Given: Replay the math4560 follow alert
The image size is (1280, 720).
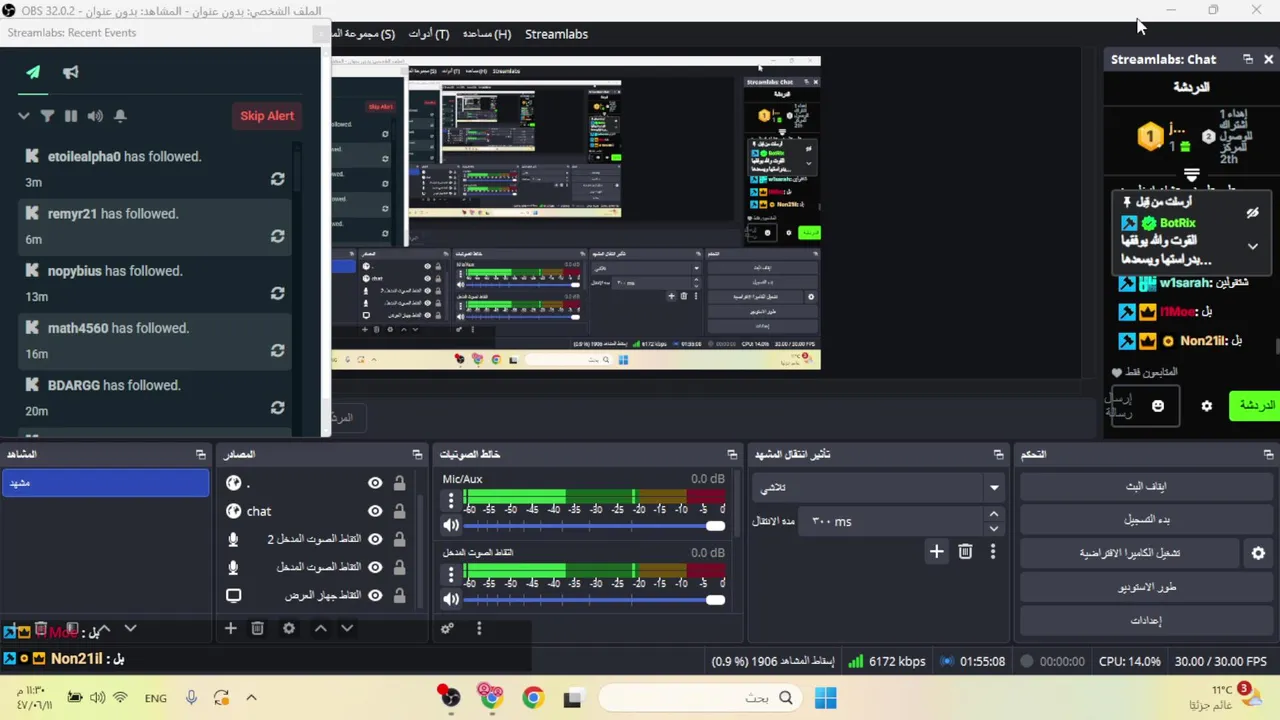Looking at the screenshot, I should click(x=278, y=350).
